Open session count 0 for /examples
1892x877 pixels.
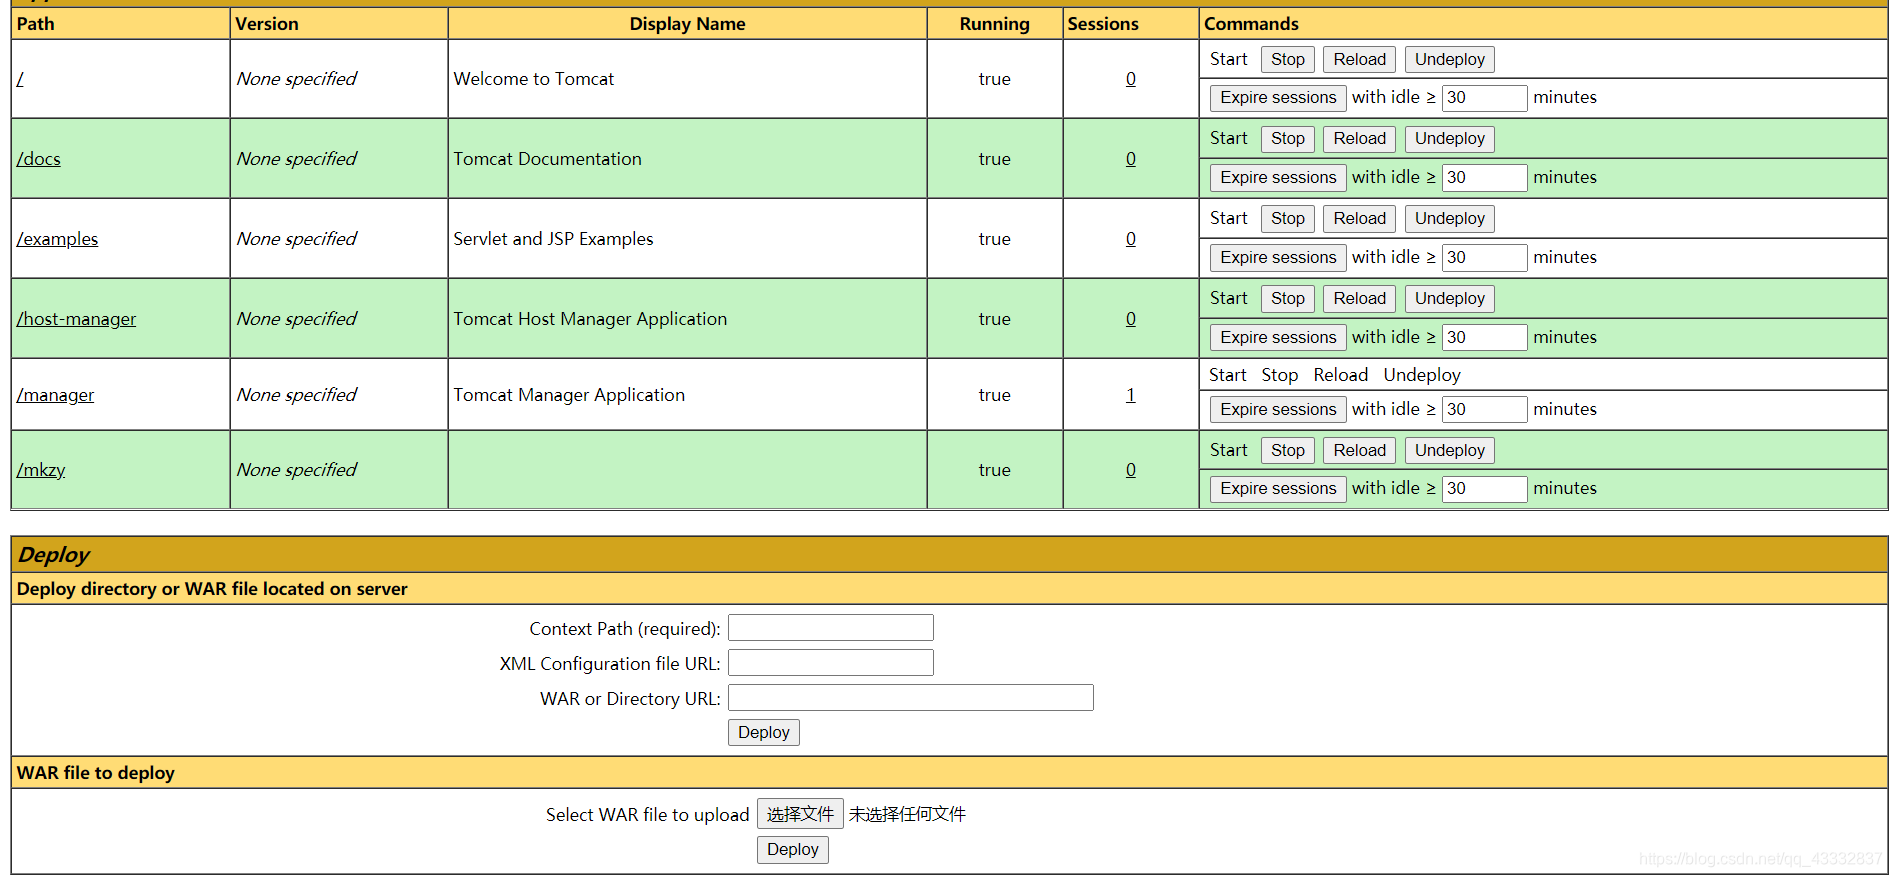1131,239
